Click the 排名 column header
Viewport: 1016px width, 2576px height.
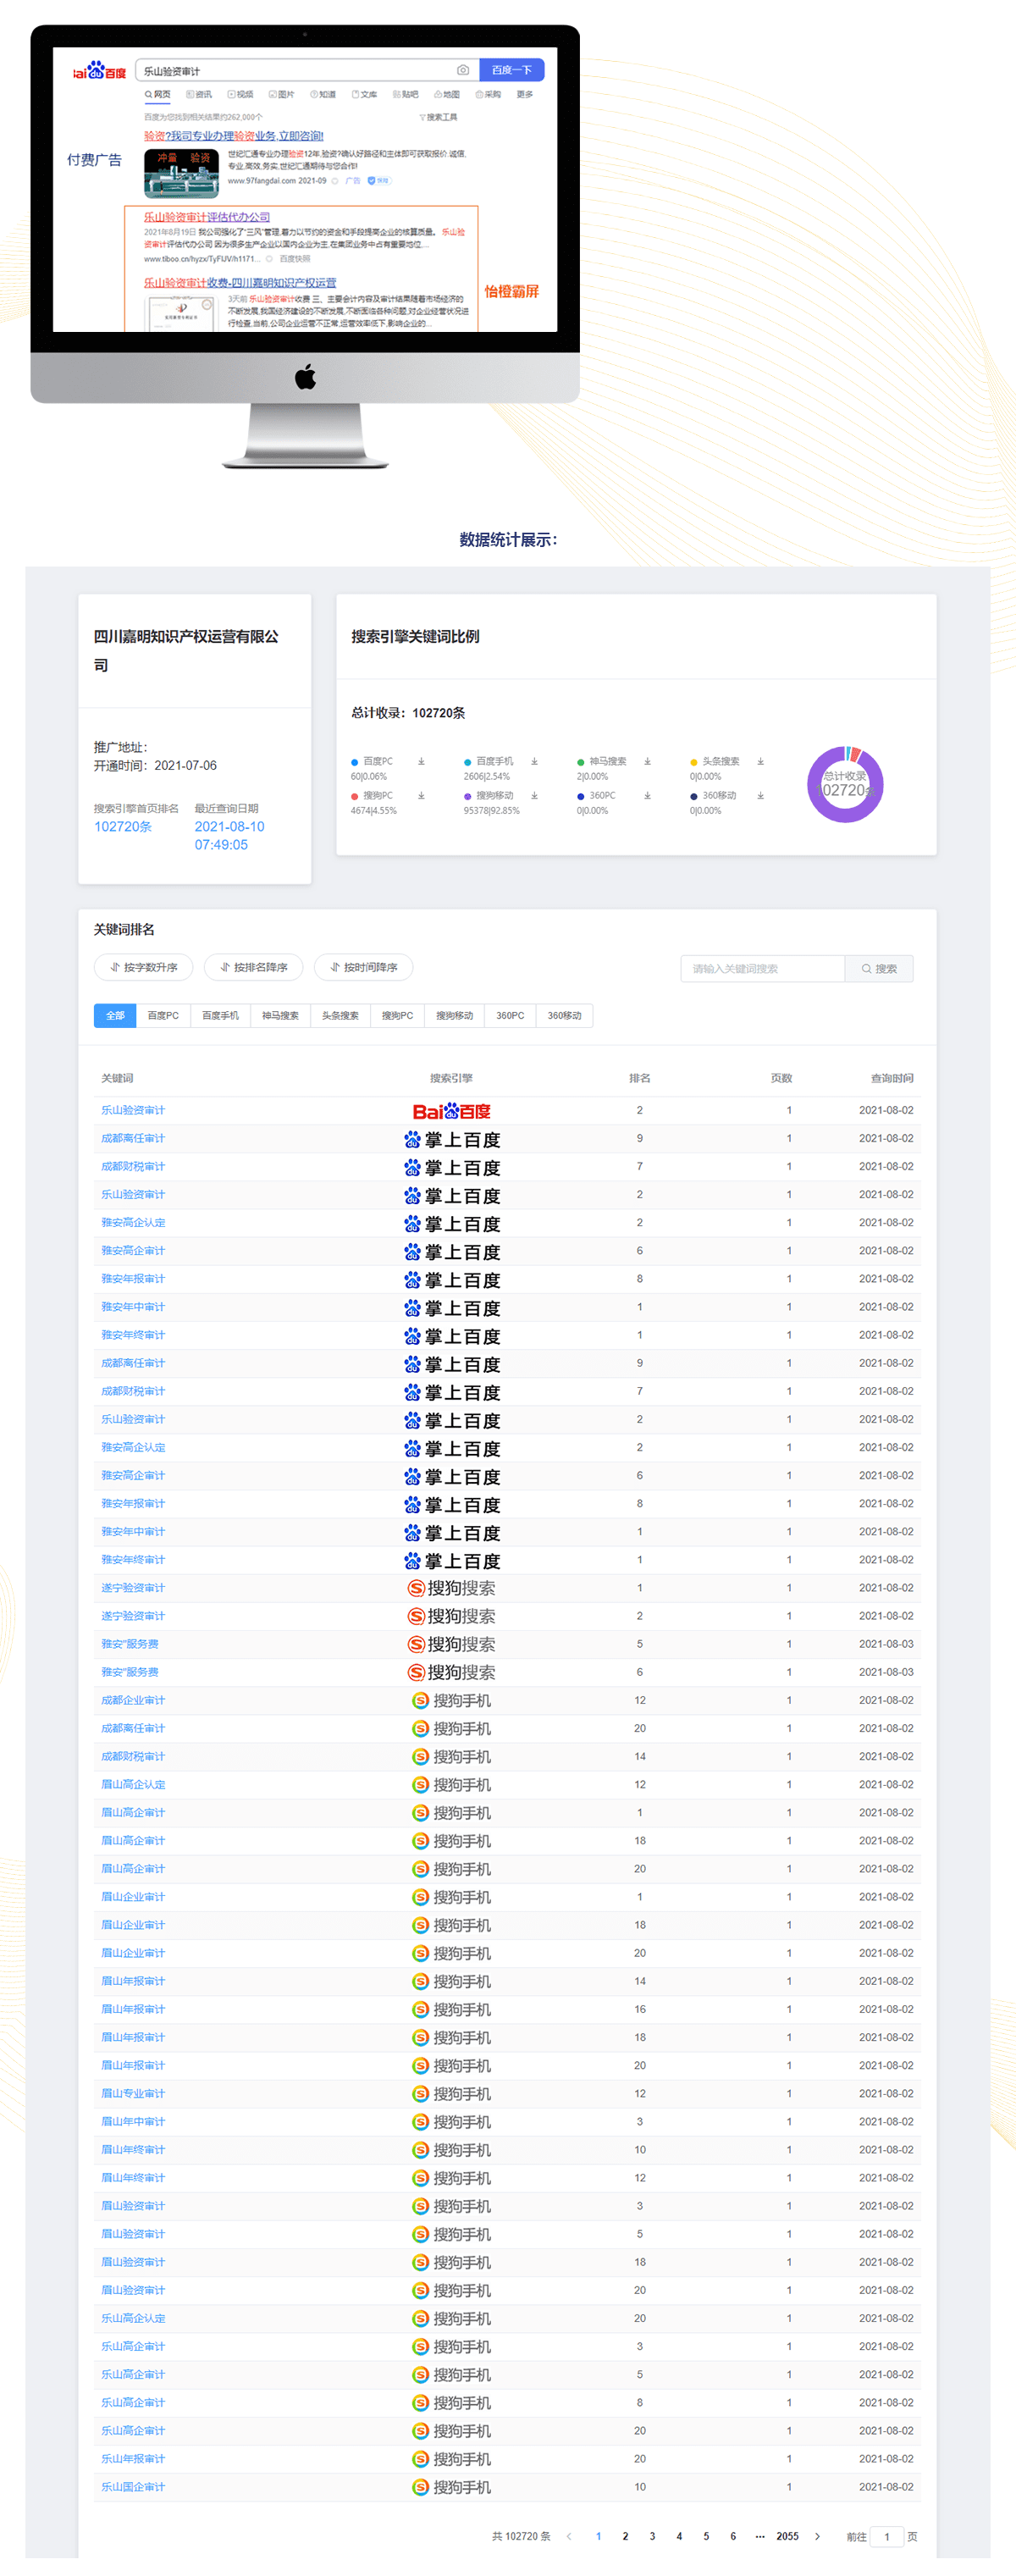[640, 1078]
